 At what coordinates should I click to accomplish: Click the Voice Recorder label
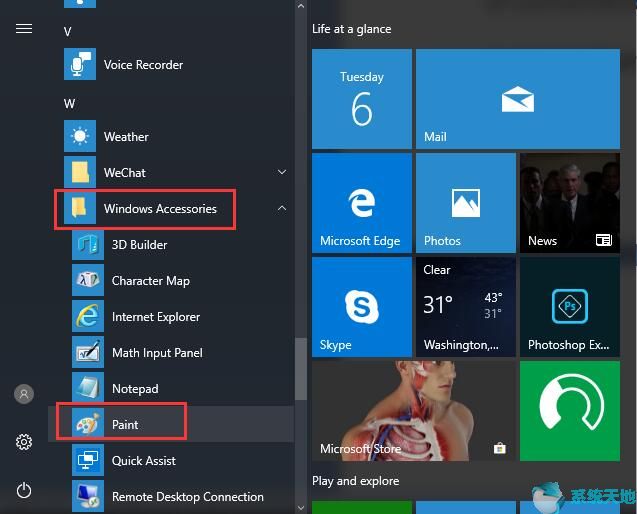pyautogui.click(x=143, y=65)
